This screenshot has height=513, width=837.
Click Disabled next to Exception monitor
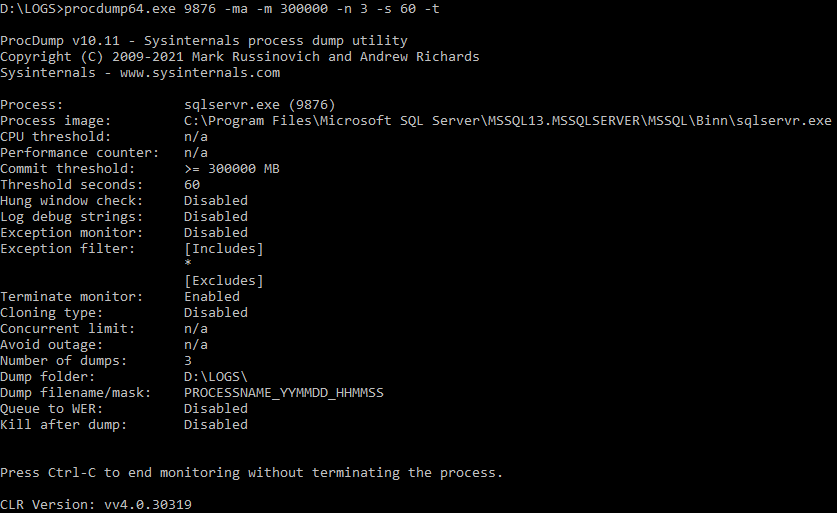coord(216,233)
